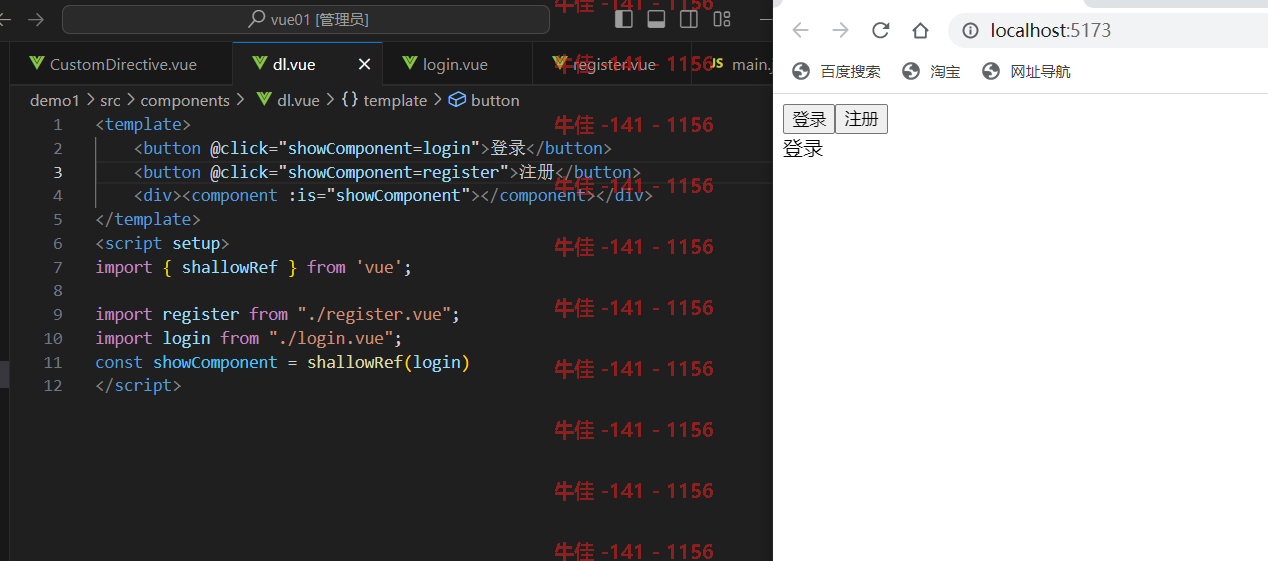This screenshot has height=561, width=1268.
Task: Close the dl.vue tab
Action: pyautogui.click(x=365, y=64)
